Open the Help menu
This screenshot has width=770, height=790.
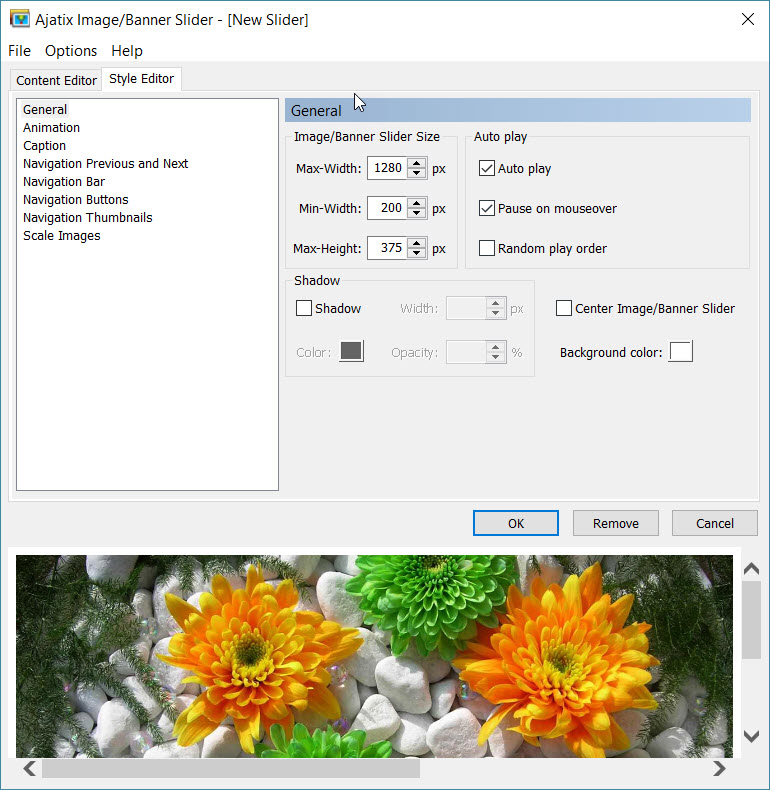127,51
